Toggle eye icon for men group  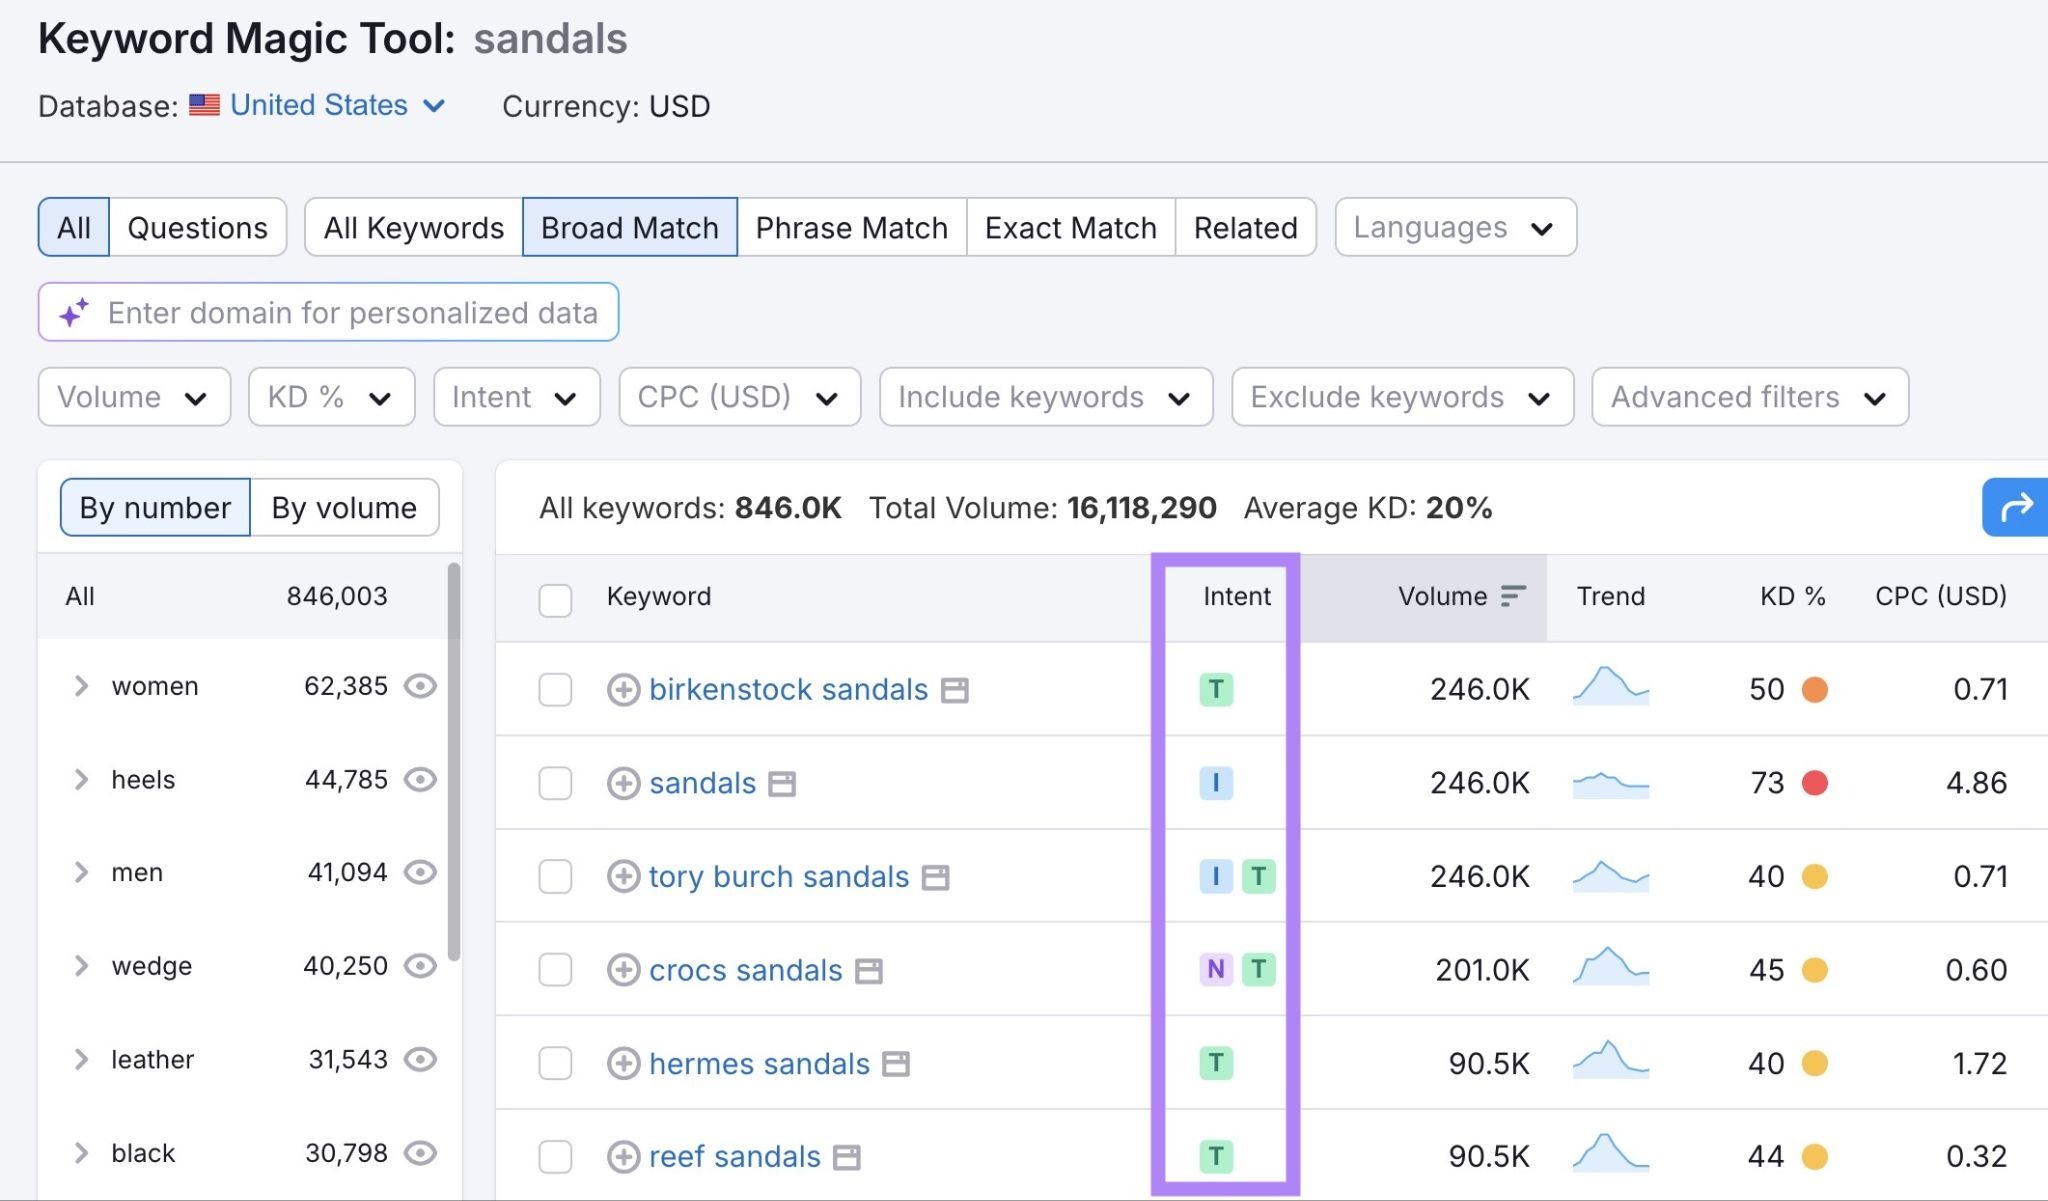tap(420, 872)
